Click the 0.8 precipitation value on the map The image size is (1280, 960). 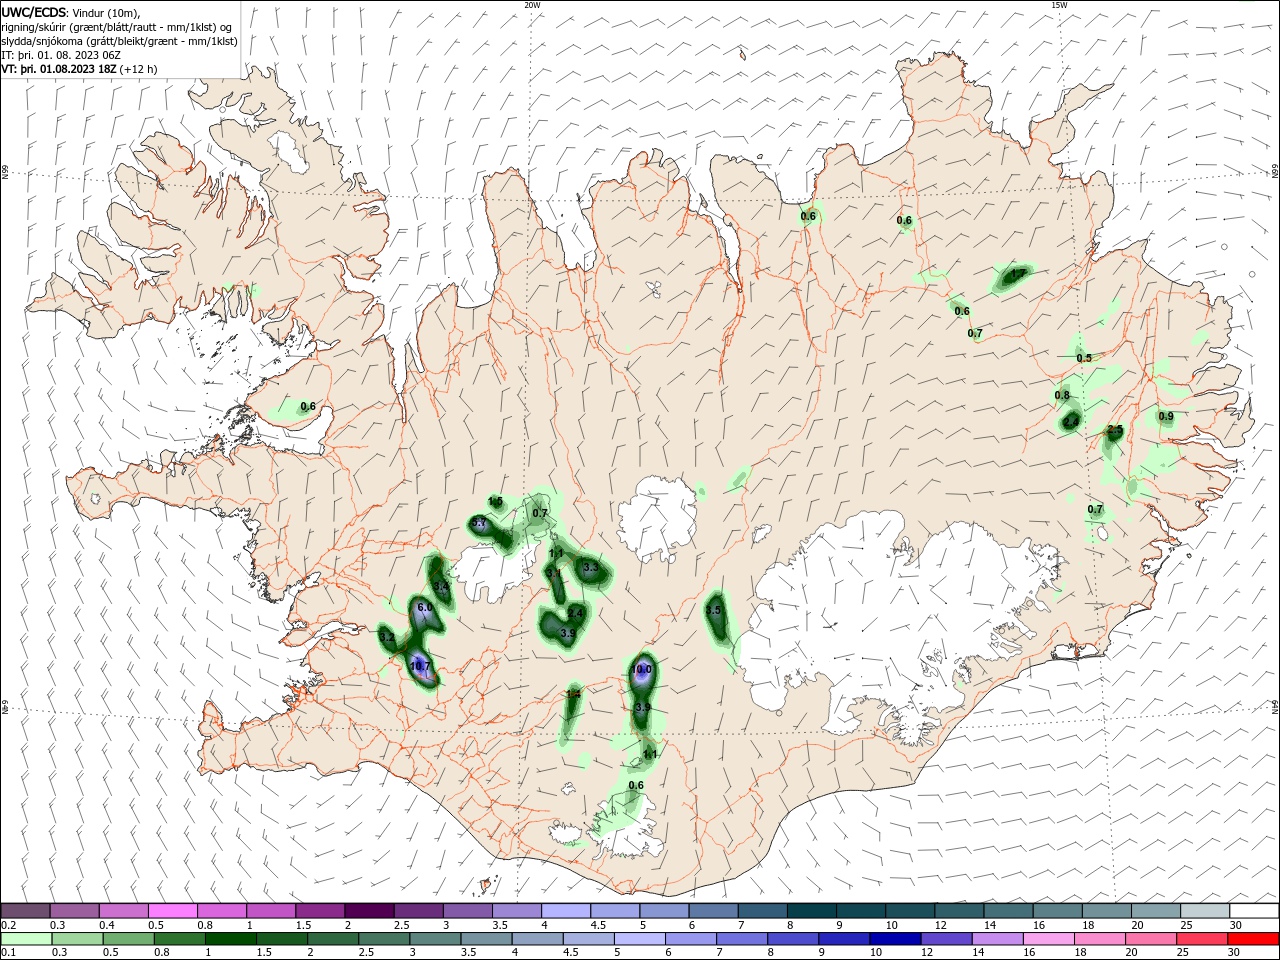1062,396
